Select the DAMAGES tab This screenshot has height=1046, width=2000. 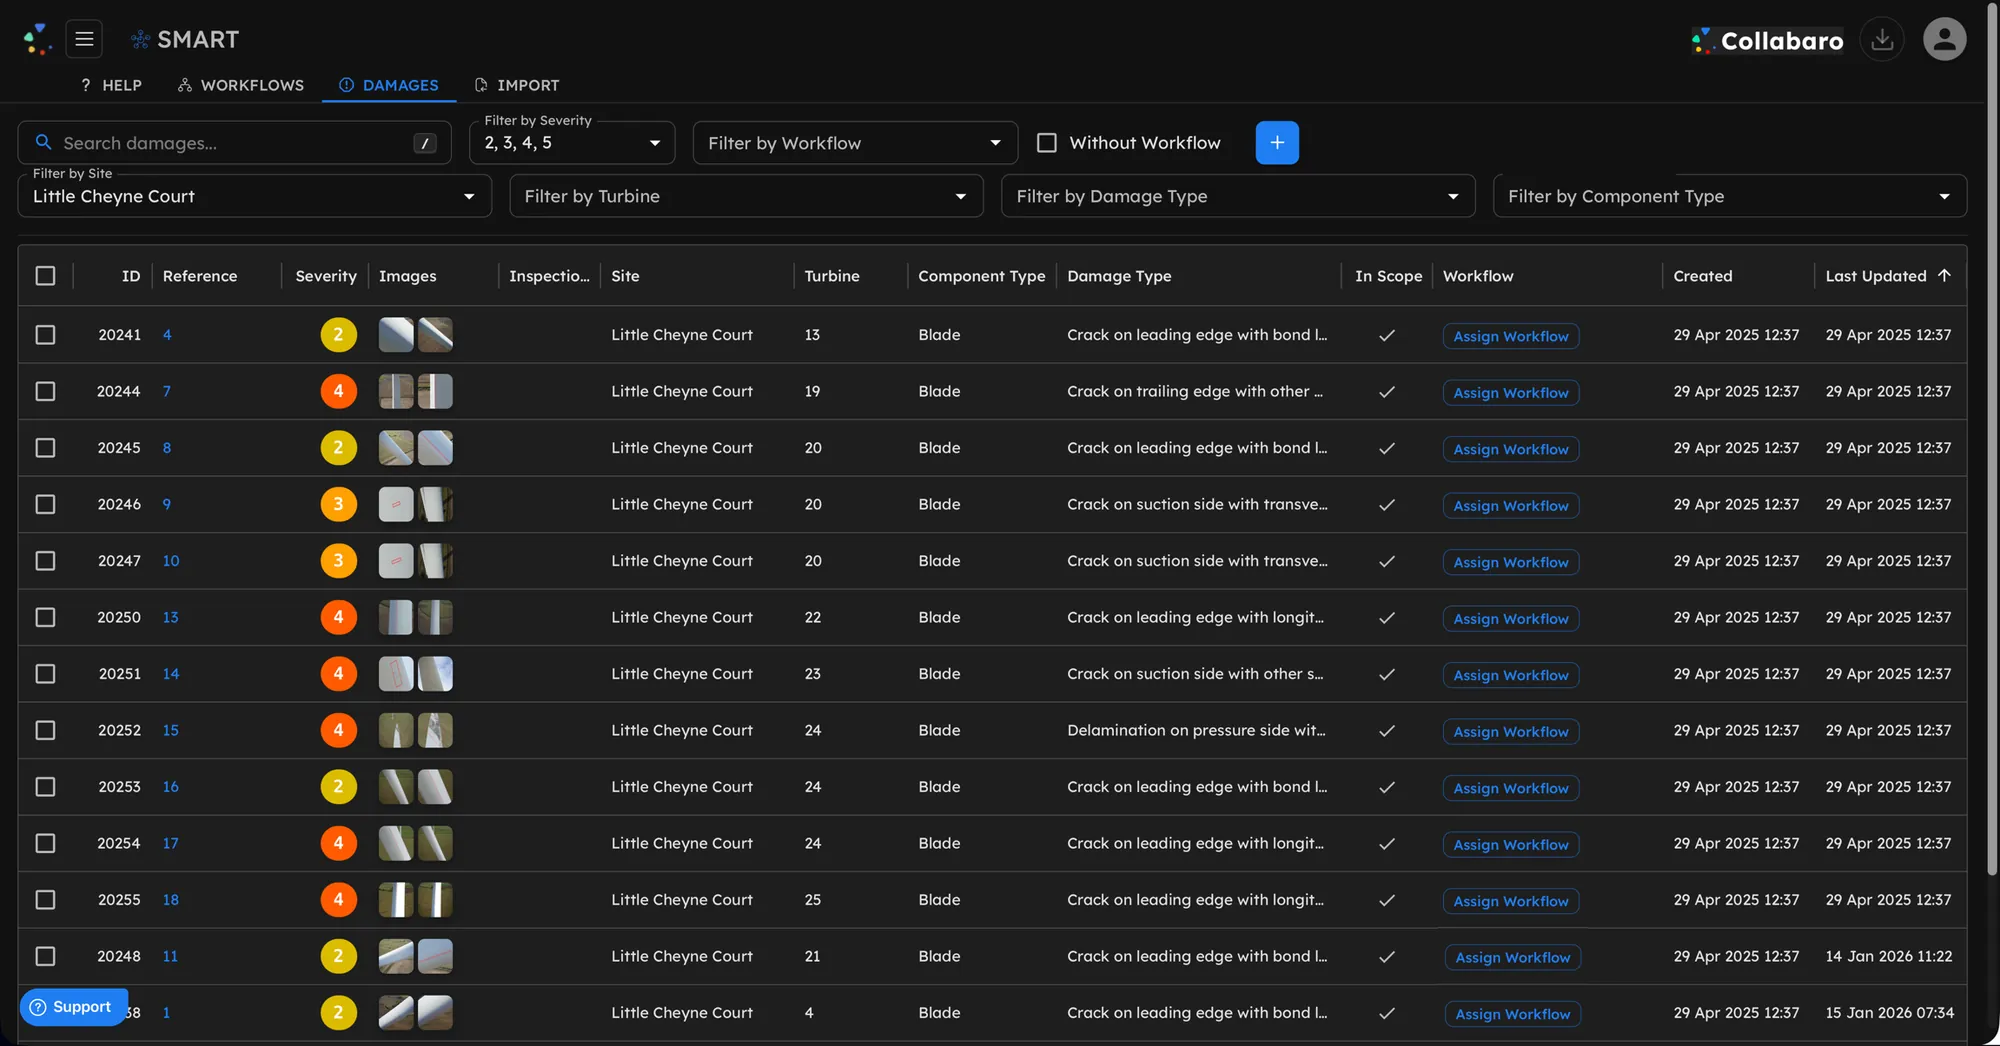389,85
